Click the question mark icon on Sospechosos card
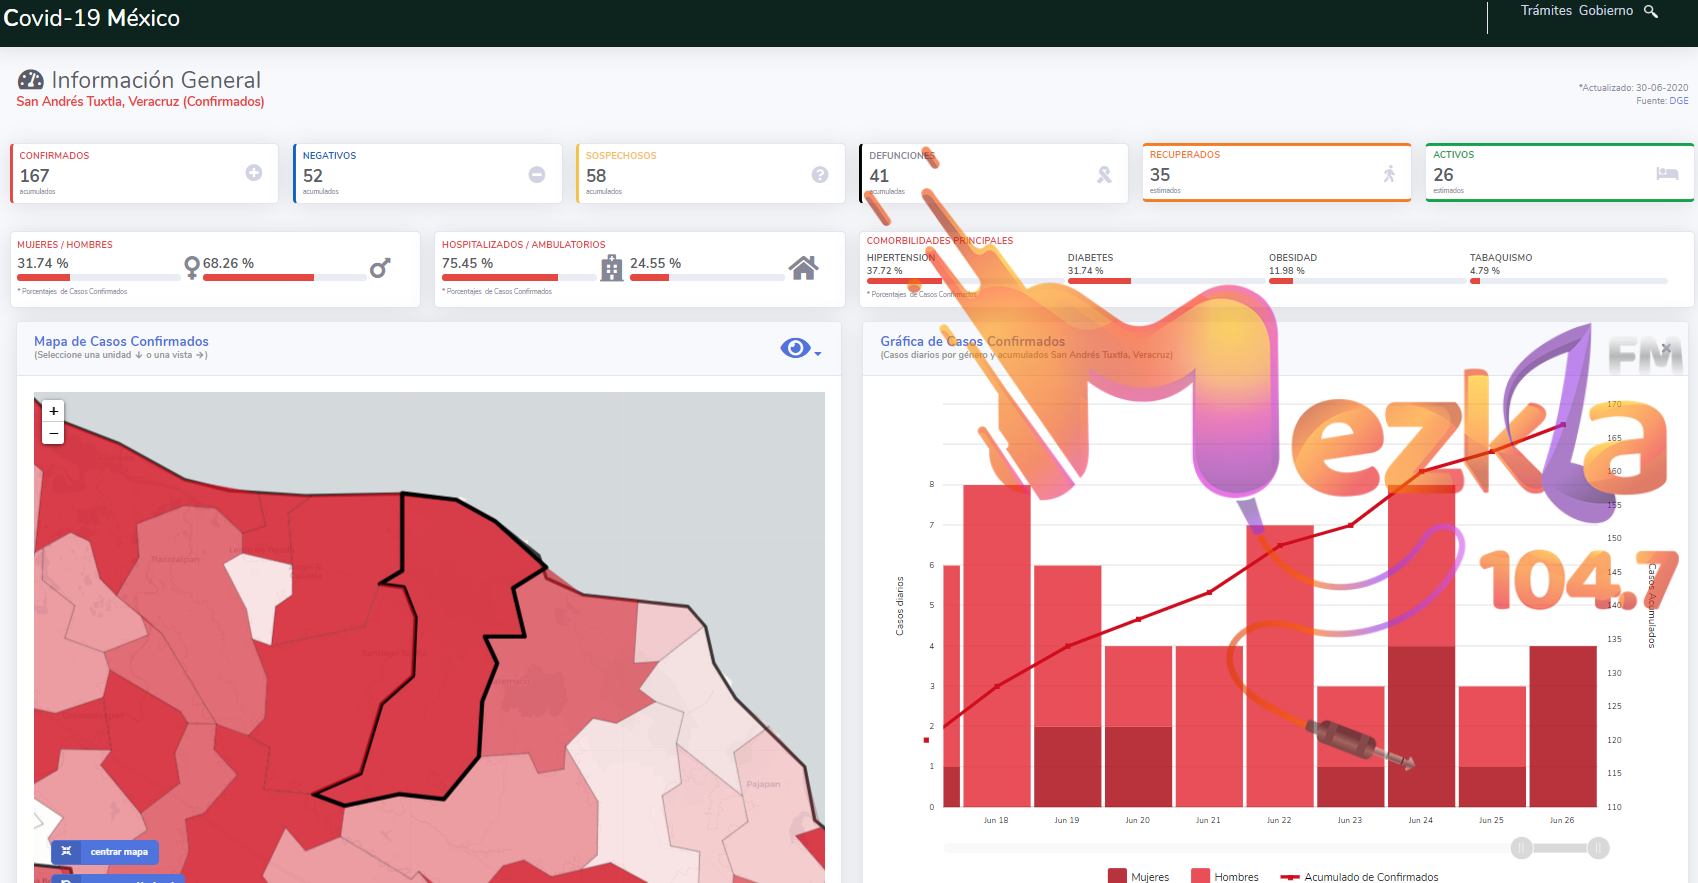The height and width of the screenshot is (883, 1698). pos(820,174)
